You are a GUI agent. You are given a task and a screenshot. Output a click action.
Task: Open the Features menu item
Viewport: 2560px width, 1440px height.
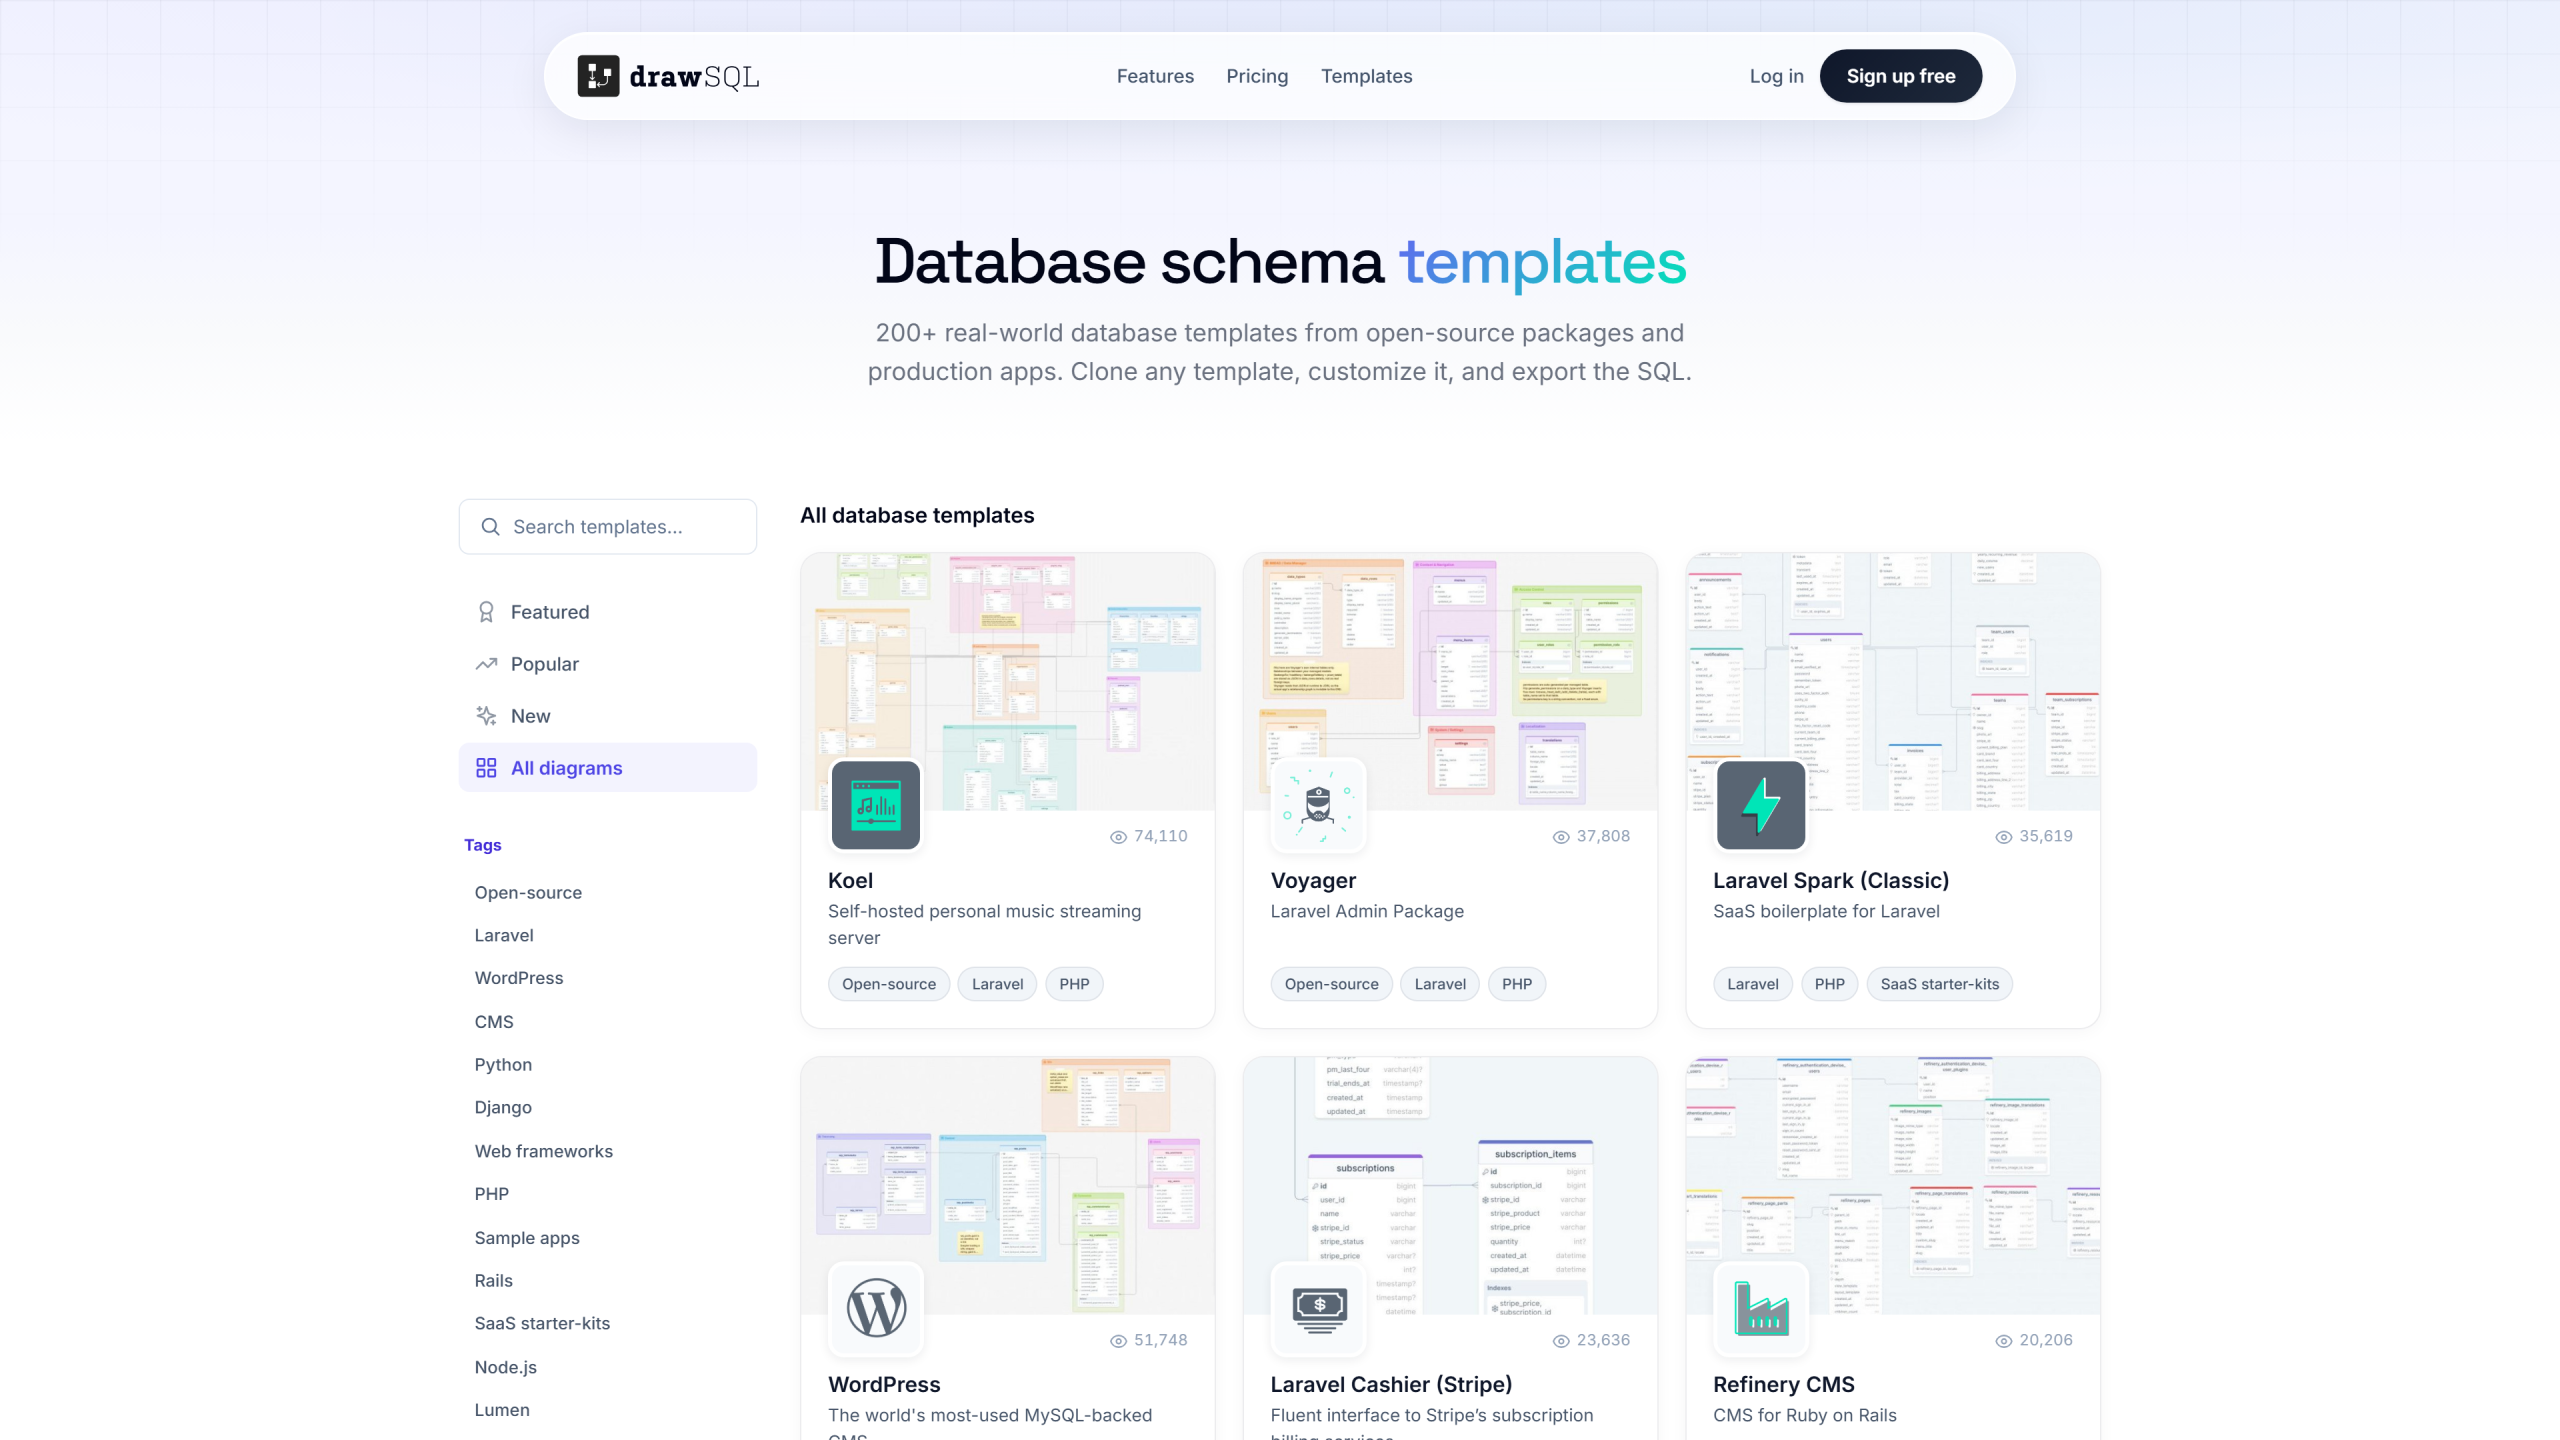click(x=1155, y=76)
